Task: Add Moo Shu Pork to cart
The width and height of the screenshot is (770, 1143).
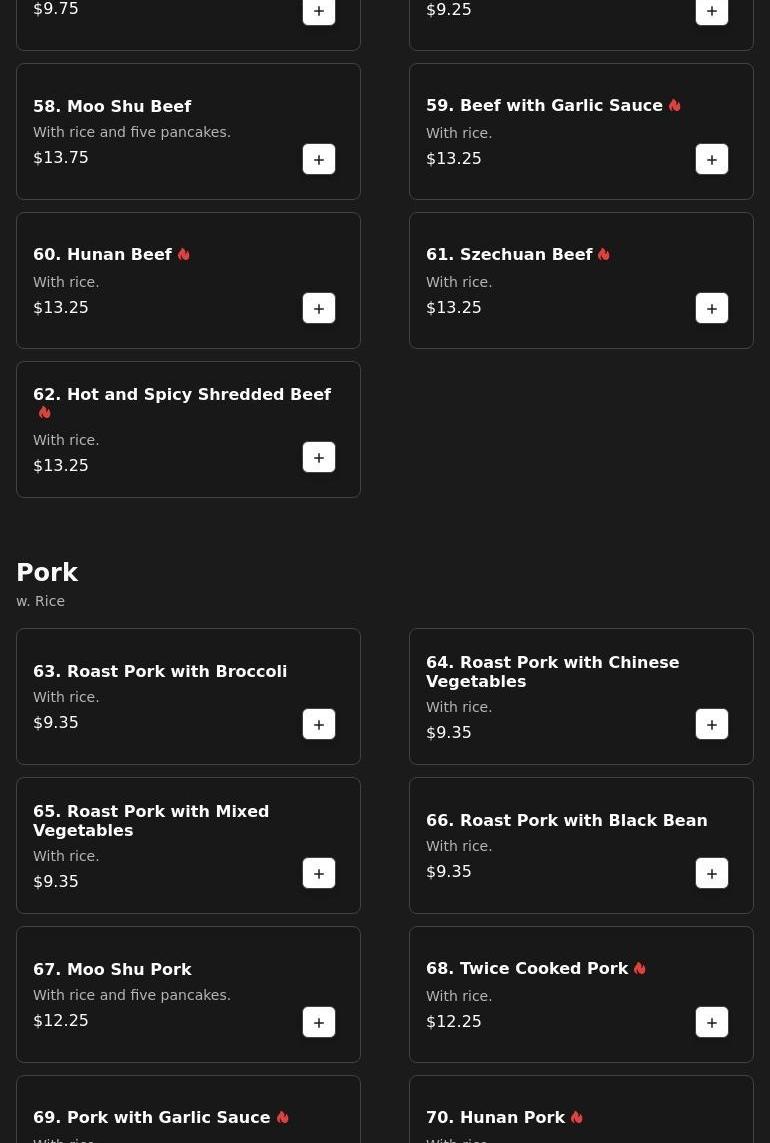Action: 319,1022
